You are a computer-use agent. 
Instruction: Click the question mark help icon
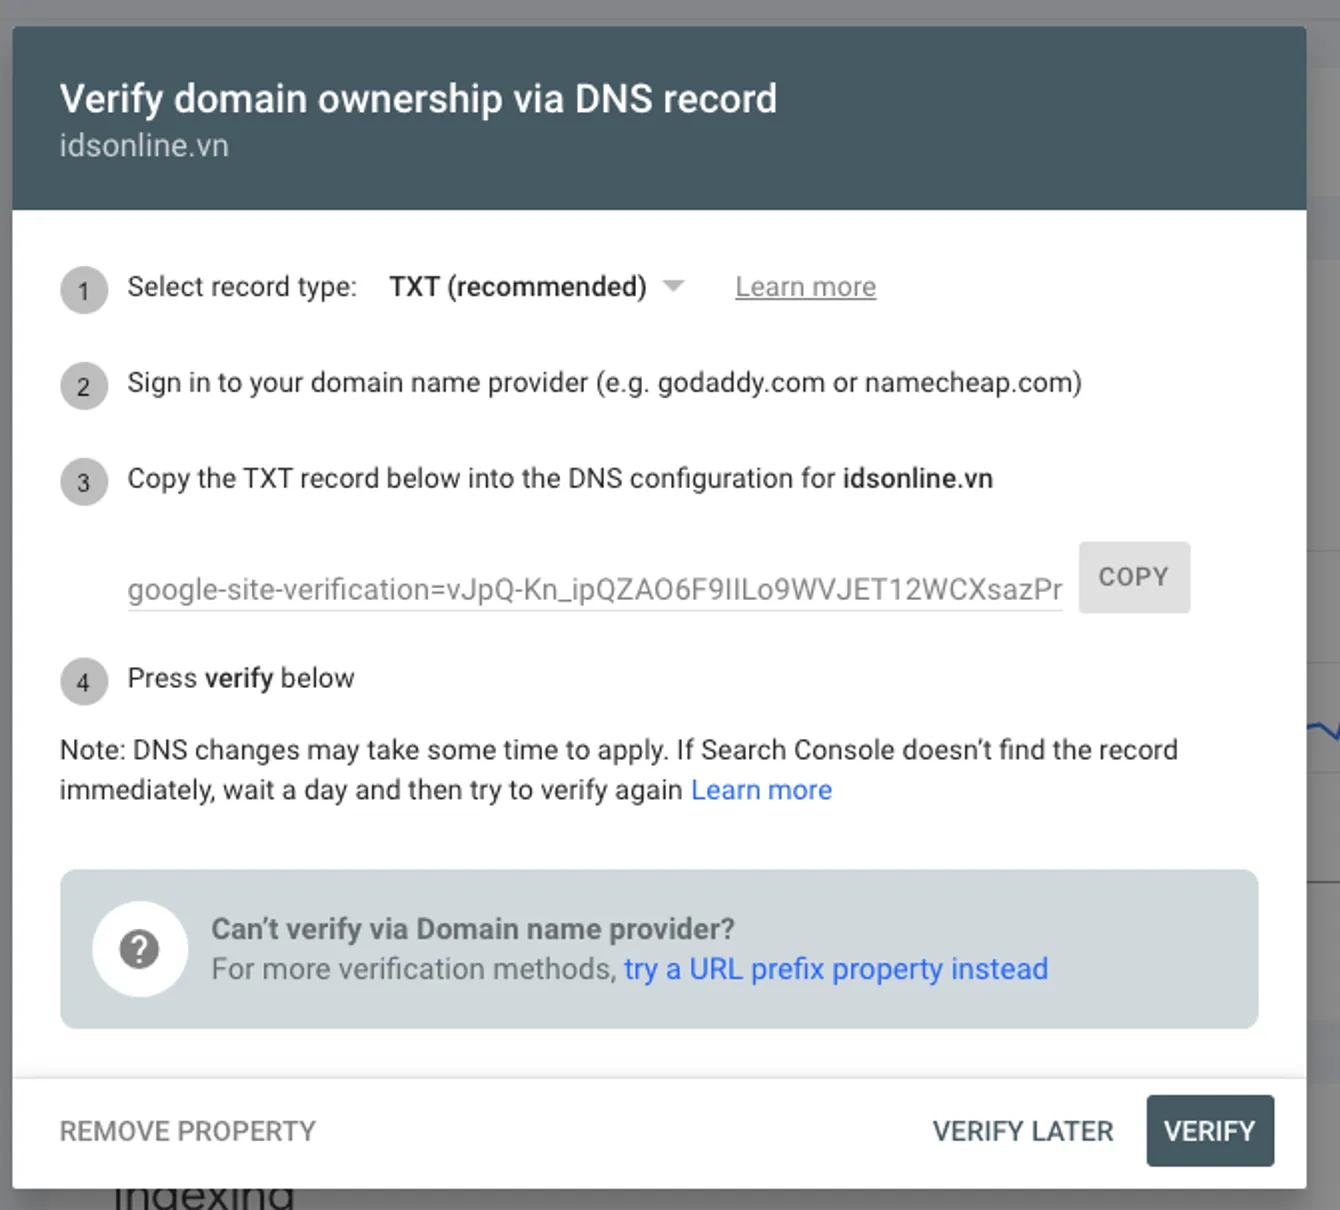pyautogui.click(x=140, y=949)
